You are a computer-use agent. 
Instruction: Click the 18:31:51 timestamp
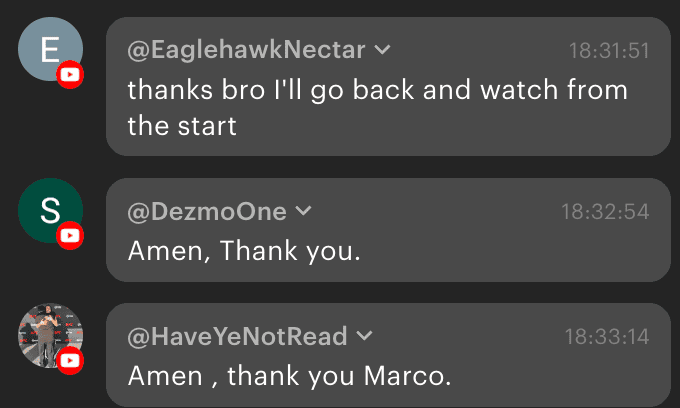pyautogui.click(x=609, y=50)
